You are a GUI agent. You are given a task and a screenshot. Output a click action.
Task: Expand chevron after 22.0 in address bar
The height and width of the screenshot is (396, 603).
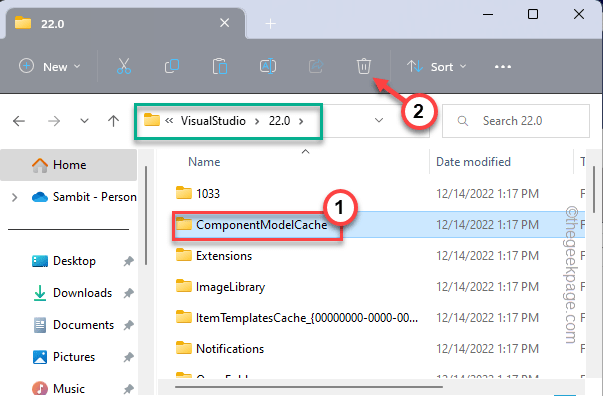[x=301, y=121]
